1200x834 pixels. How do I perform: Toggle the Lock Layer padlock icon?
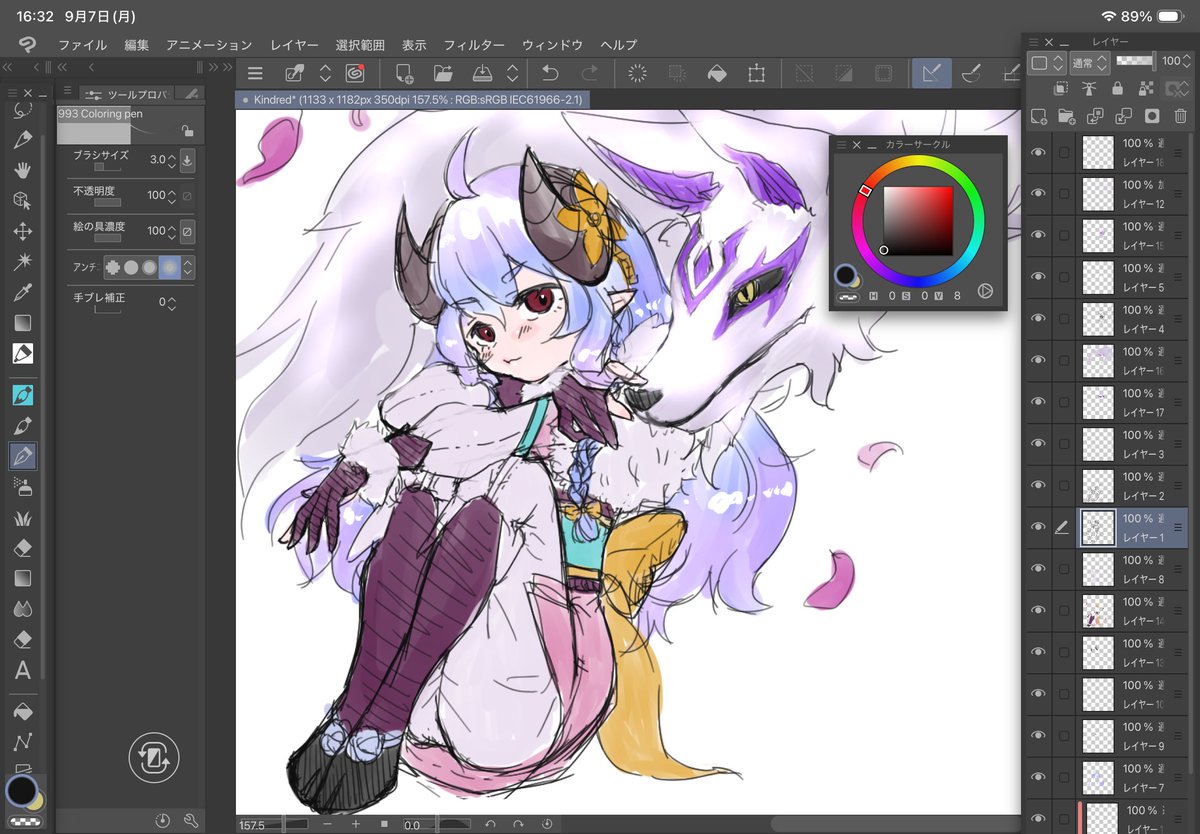pyautogui.click(x=1117, y=88)
